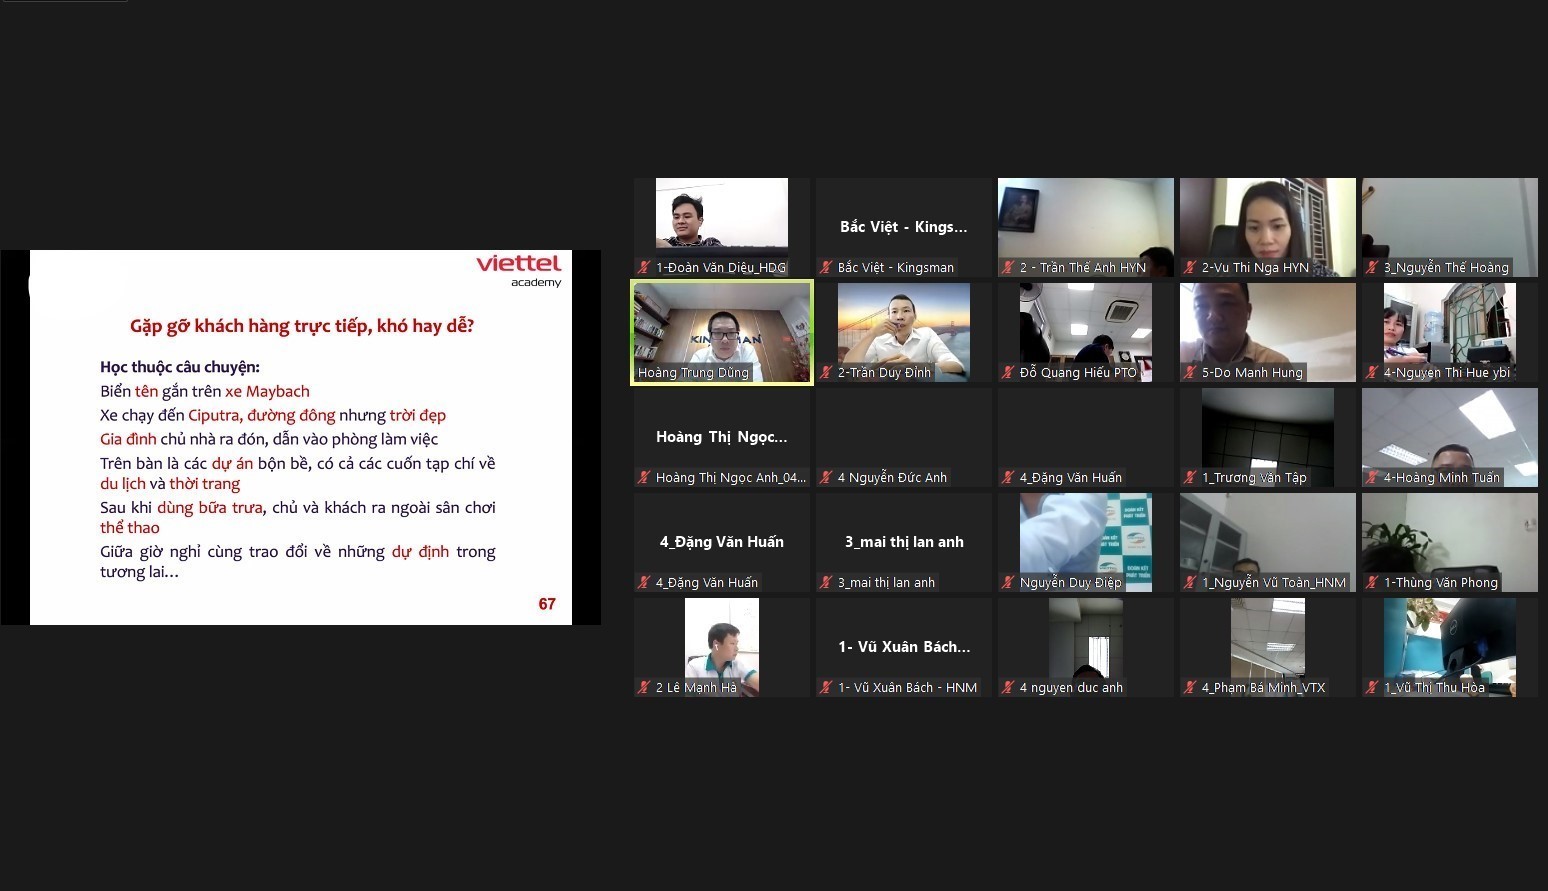This screenshot has height=891, width=1548.
Task: Click muted mic icon for 5-Do Manh Hung
Action: tap(1190, 373)
